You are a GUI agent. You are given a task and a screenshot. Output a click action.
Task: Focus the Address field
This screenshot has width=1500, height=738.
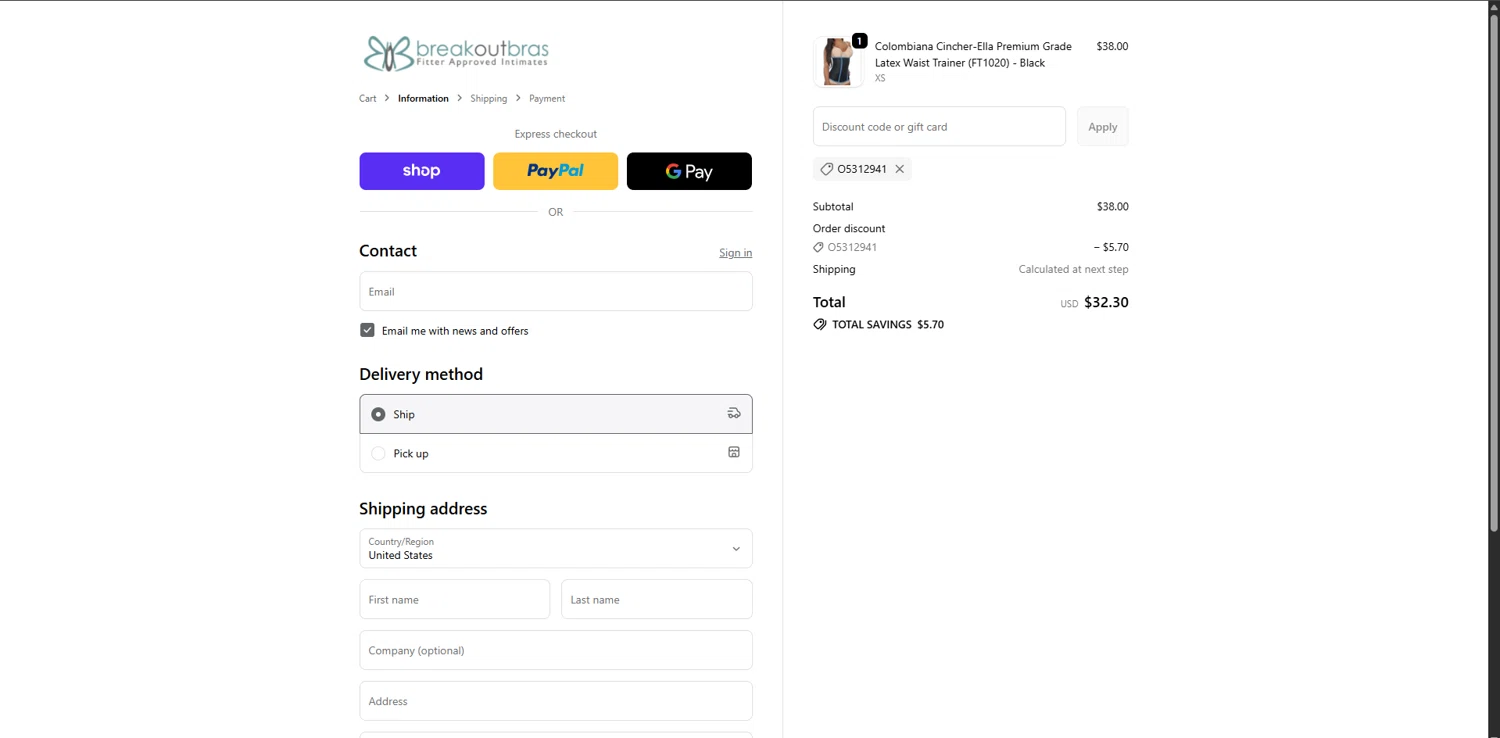coord(556,701)
